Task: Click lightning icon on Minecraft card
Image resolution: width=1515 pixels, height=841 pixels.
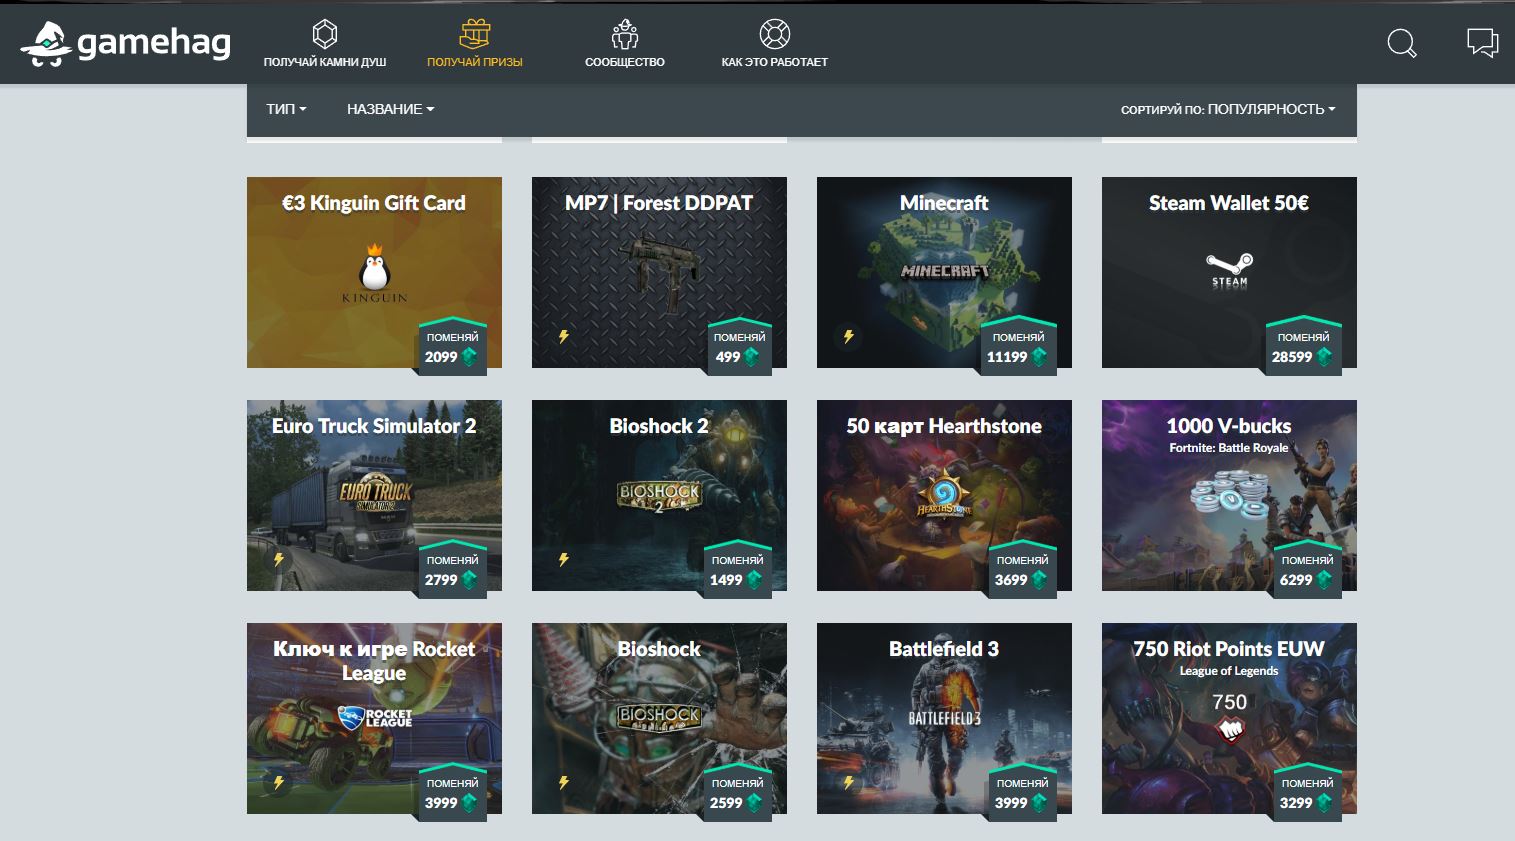Action: (x=849, y=337)
